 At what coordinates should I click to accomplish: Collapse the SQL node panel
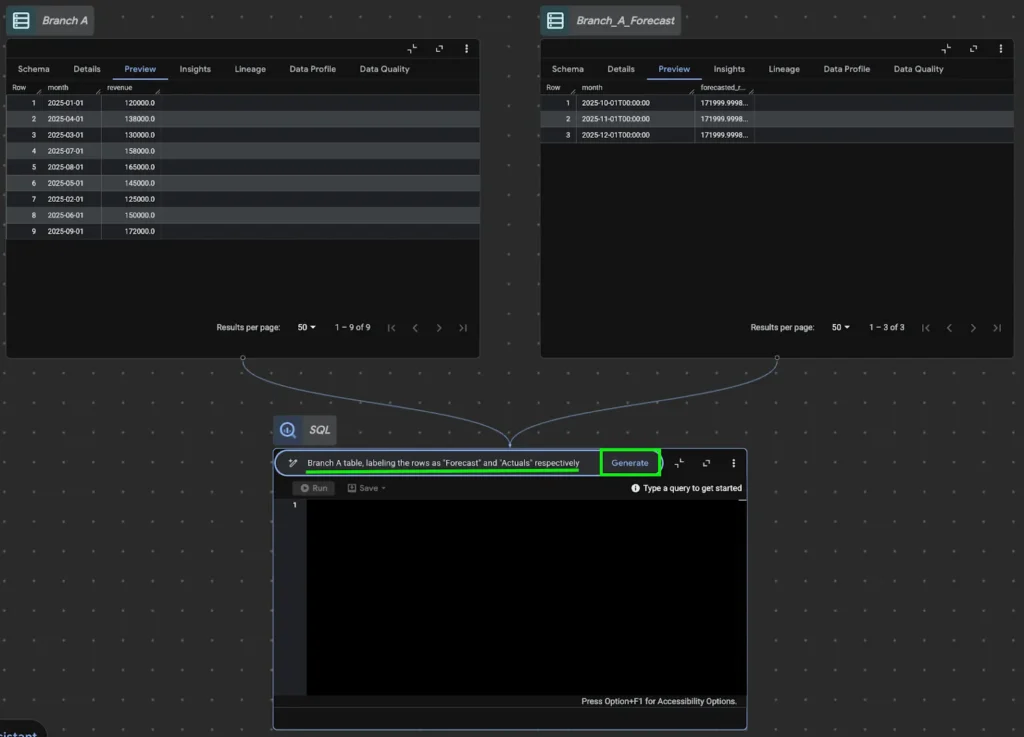(679, 463)
